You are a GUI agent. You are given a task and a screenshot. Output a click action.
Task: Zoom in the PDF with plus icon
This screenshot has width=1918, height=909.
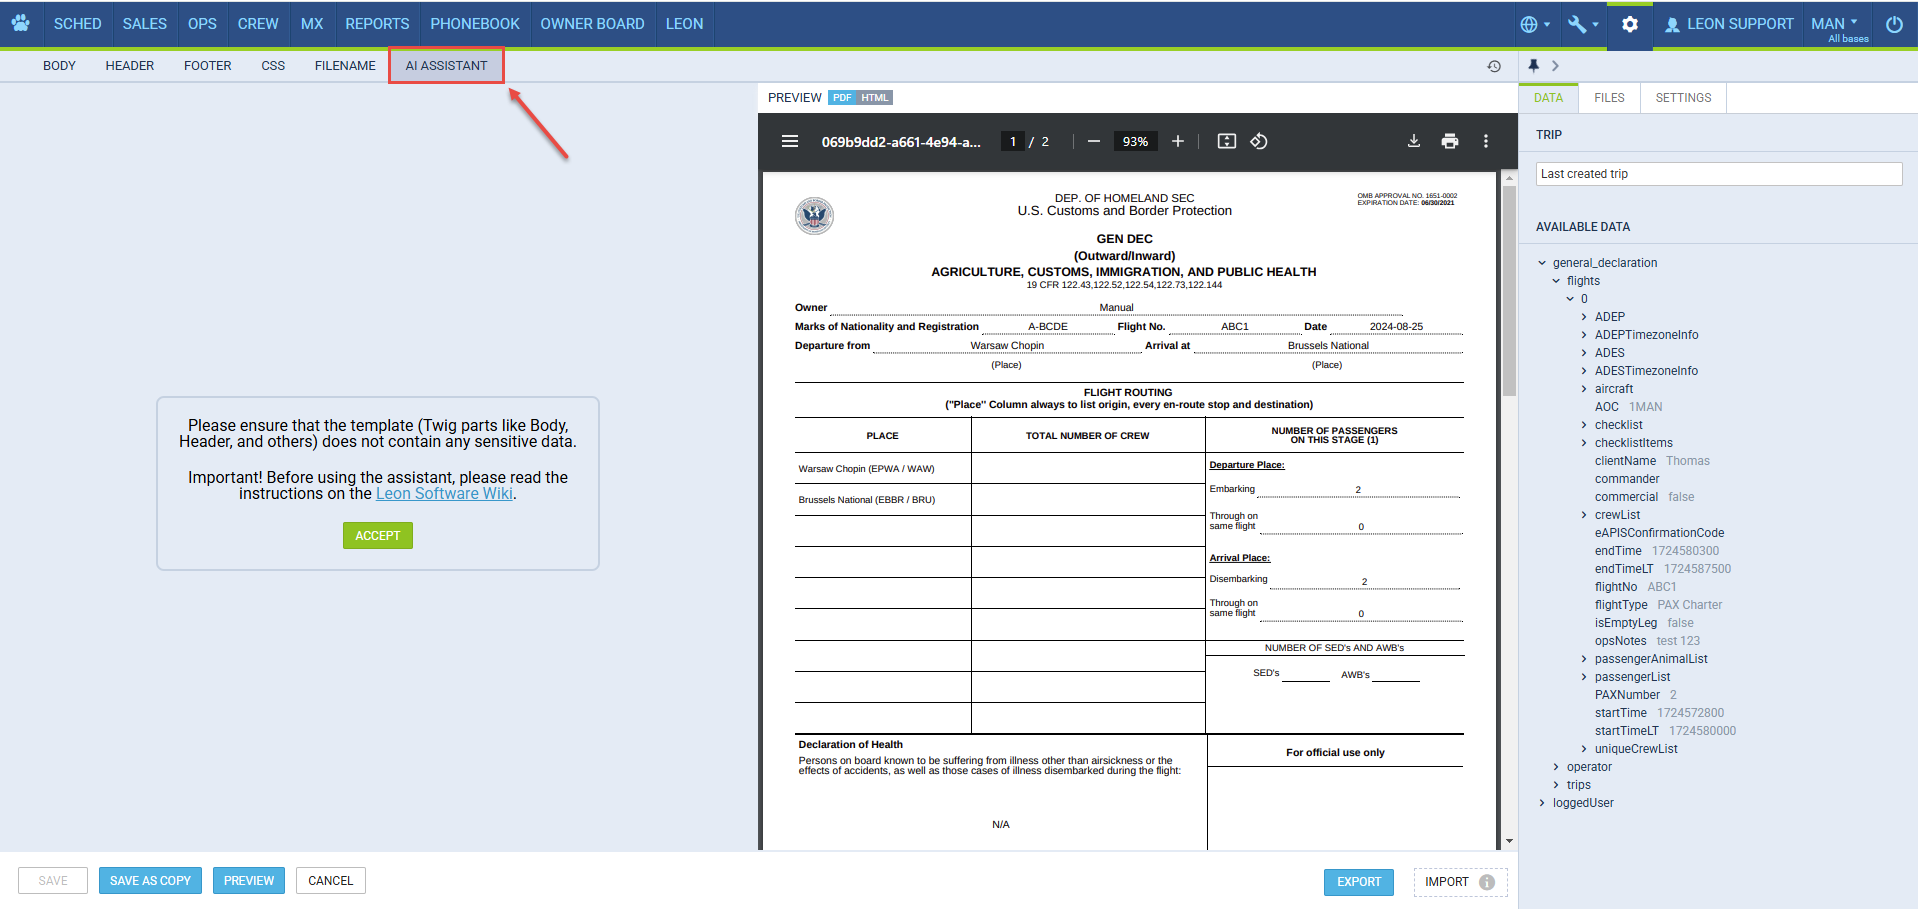click(x=1178, y=141)
